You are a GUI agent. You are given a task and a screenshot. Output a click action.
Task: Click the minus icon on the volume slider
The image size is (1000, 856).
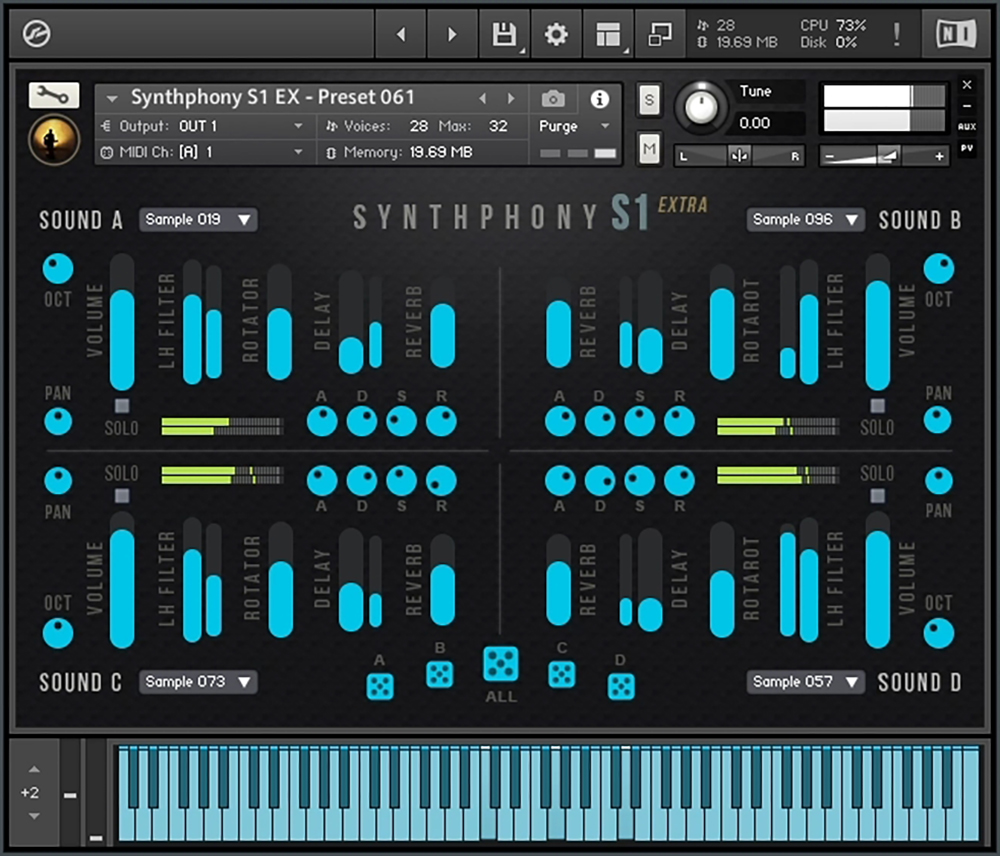[830, 156]
